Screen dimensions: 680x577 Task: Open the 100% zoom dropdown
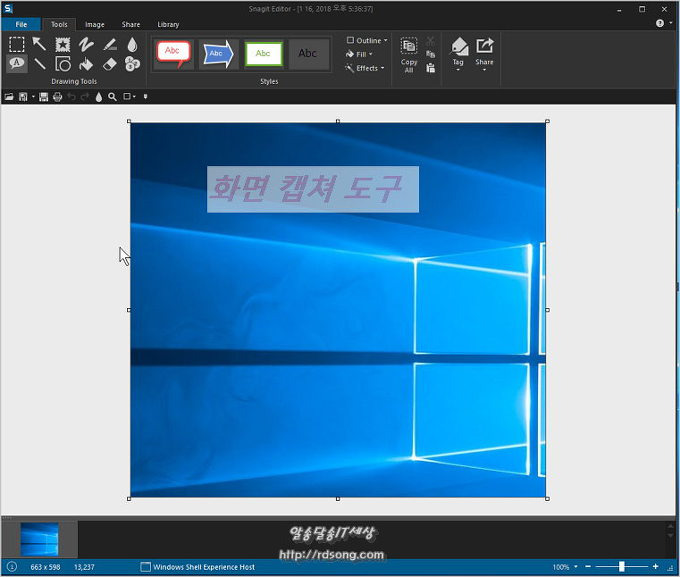click(x=565, y=567)
